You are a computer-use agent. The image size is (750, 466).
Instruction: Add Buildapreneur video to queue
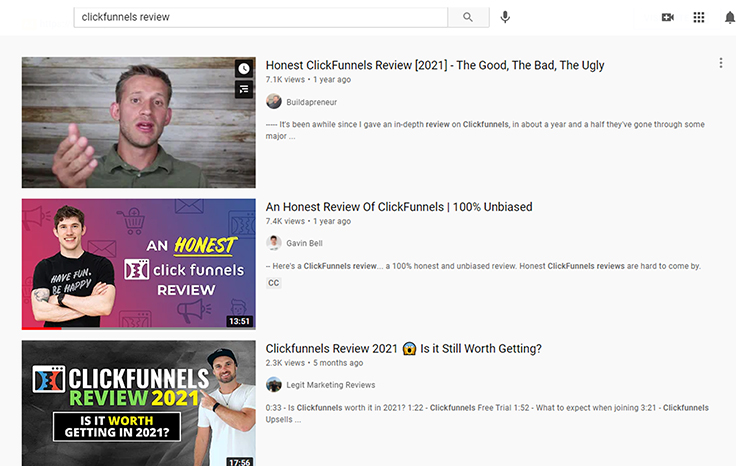pos(244,89)
